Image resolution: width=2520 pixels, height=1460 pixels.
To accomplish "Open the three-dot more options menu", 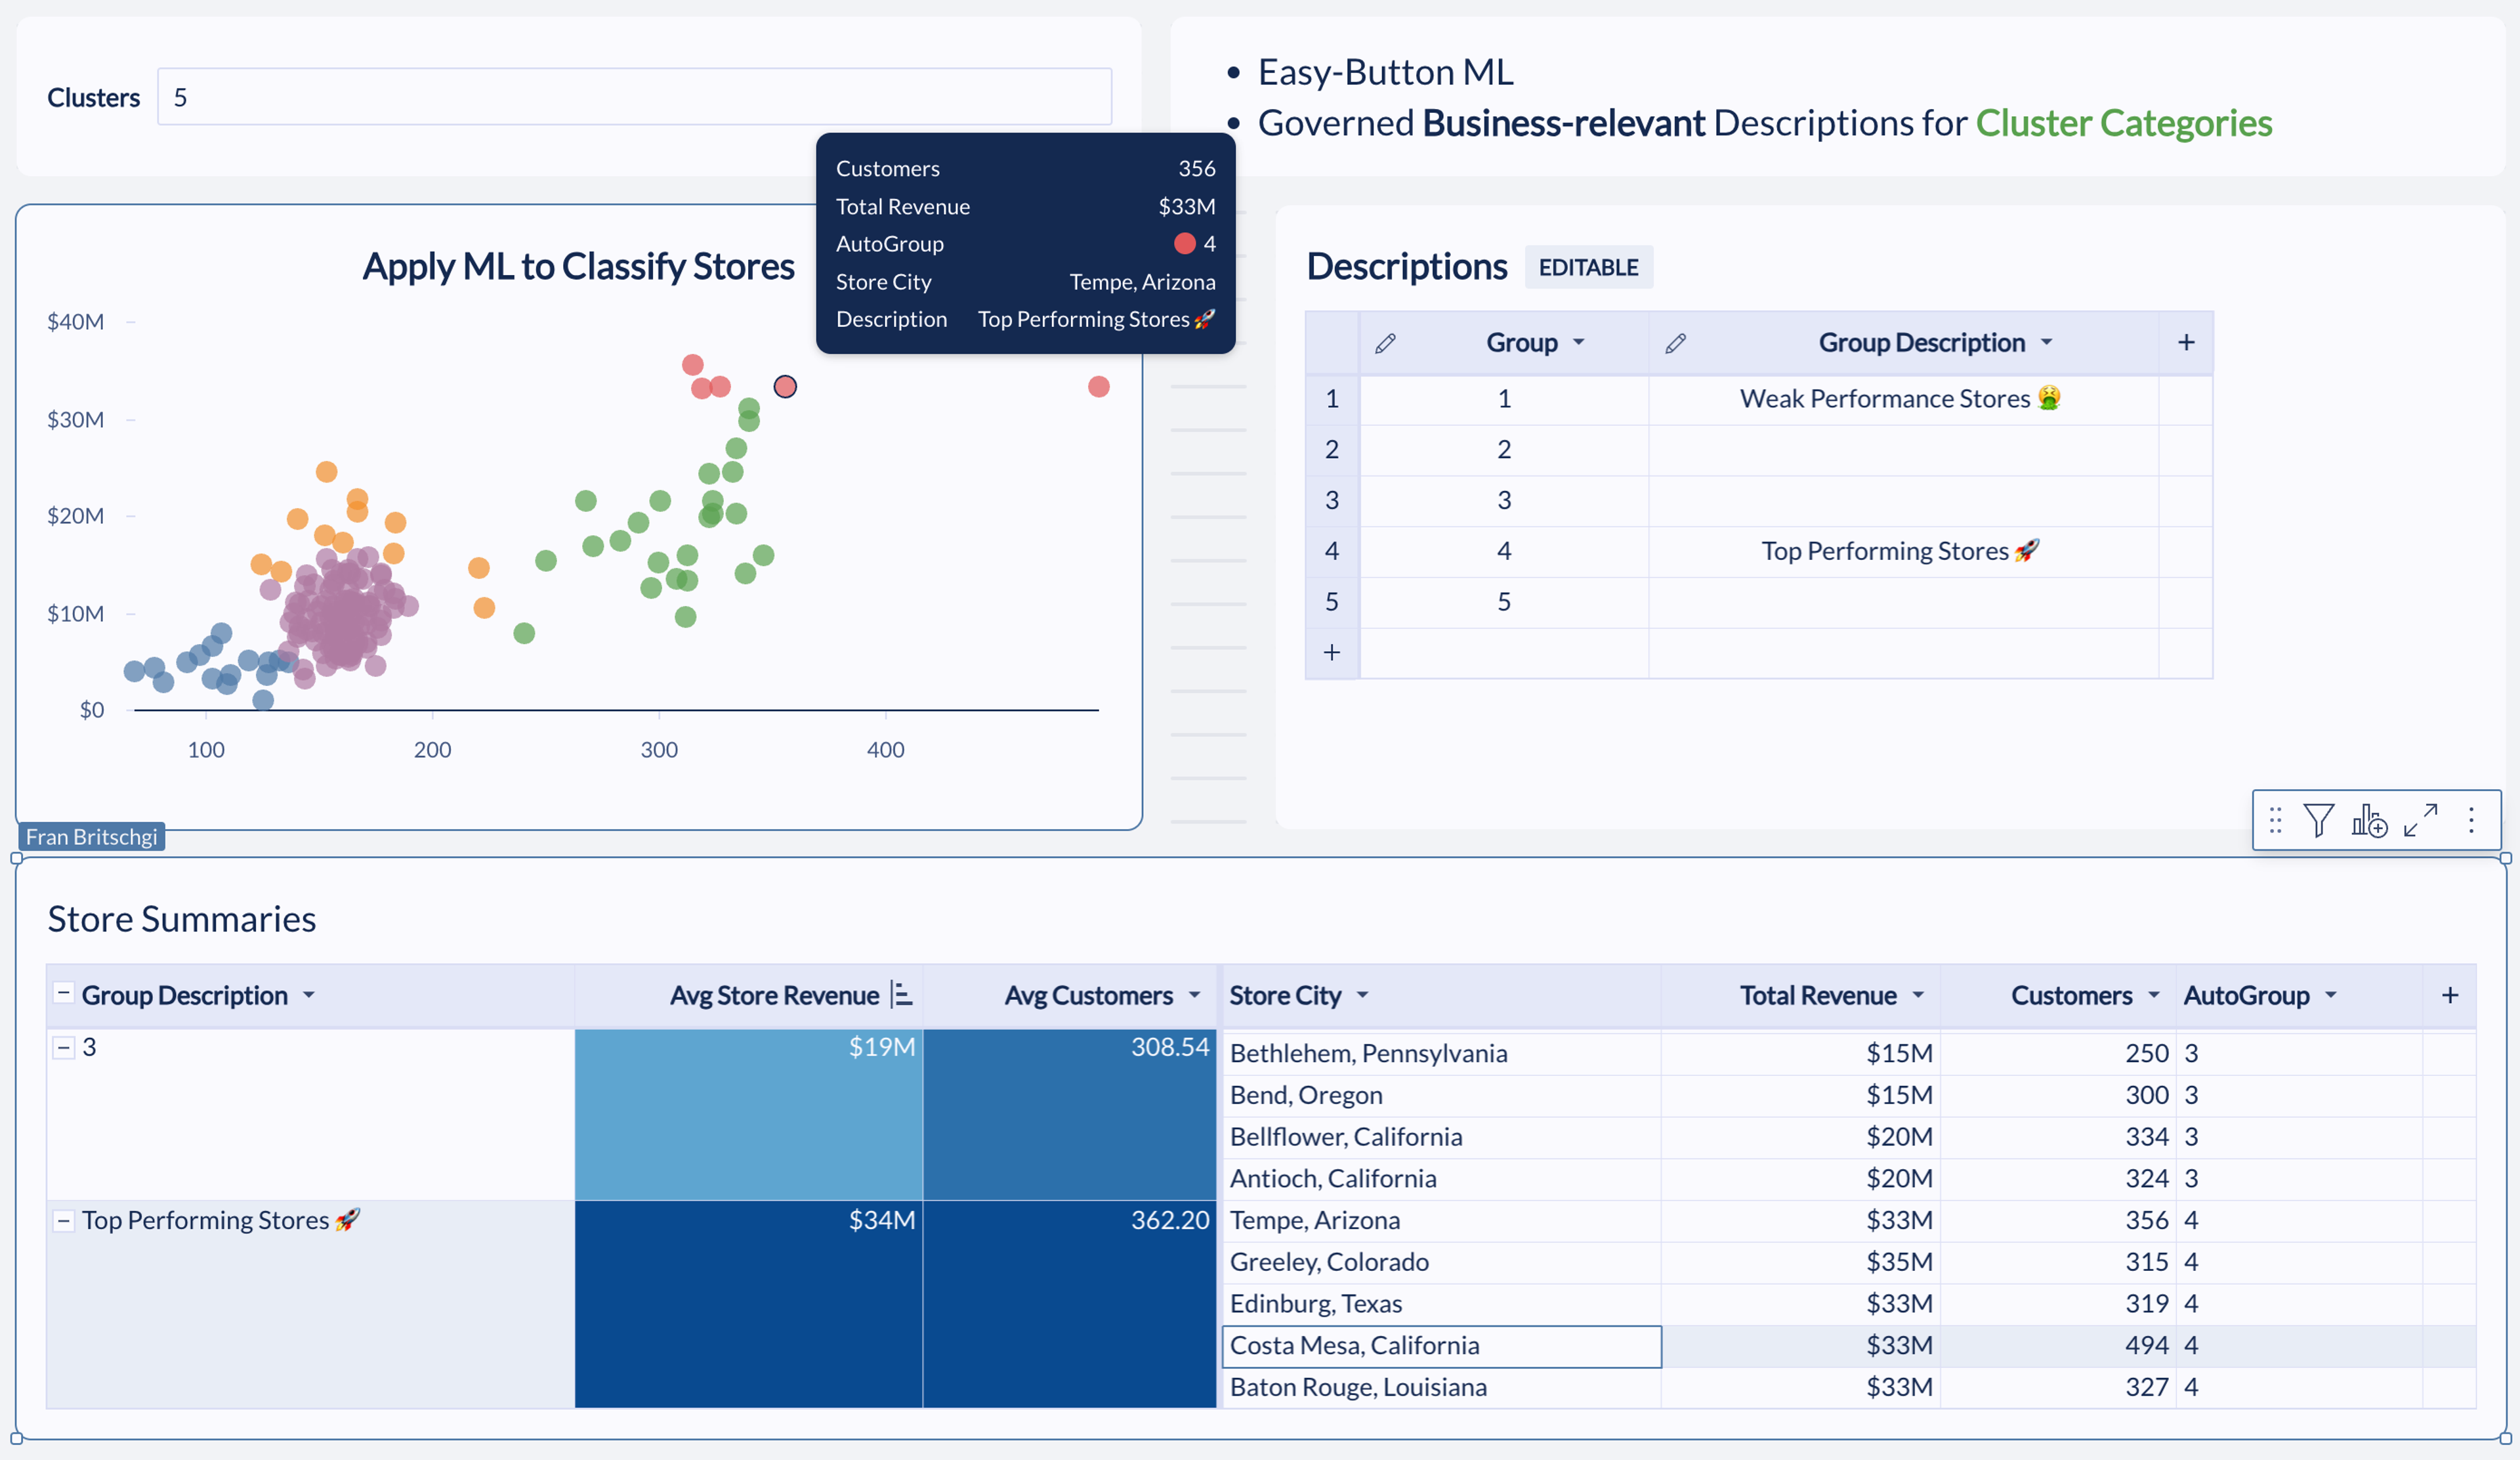I will (x=2471, y=820).
